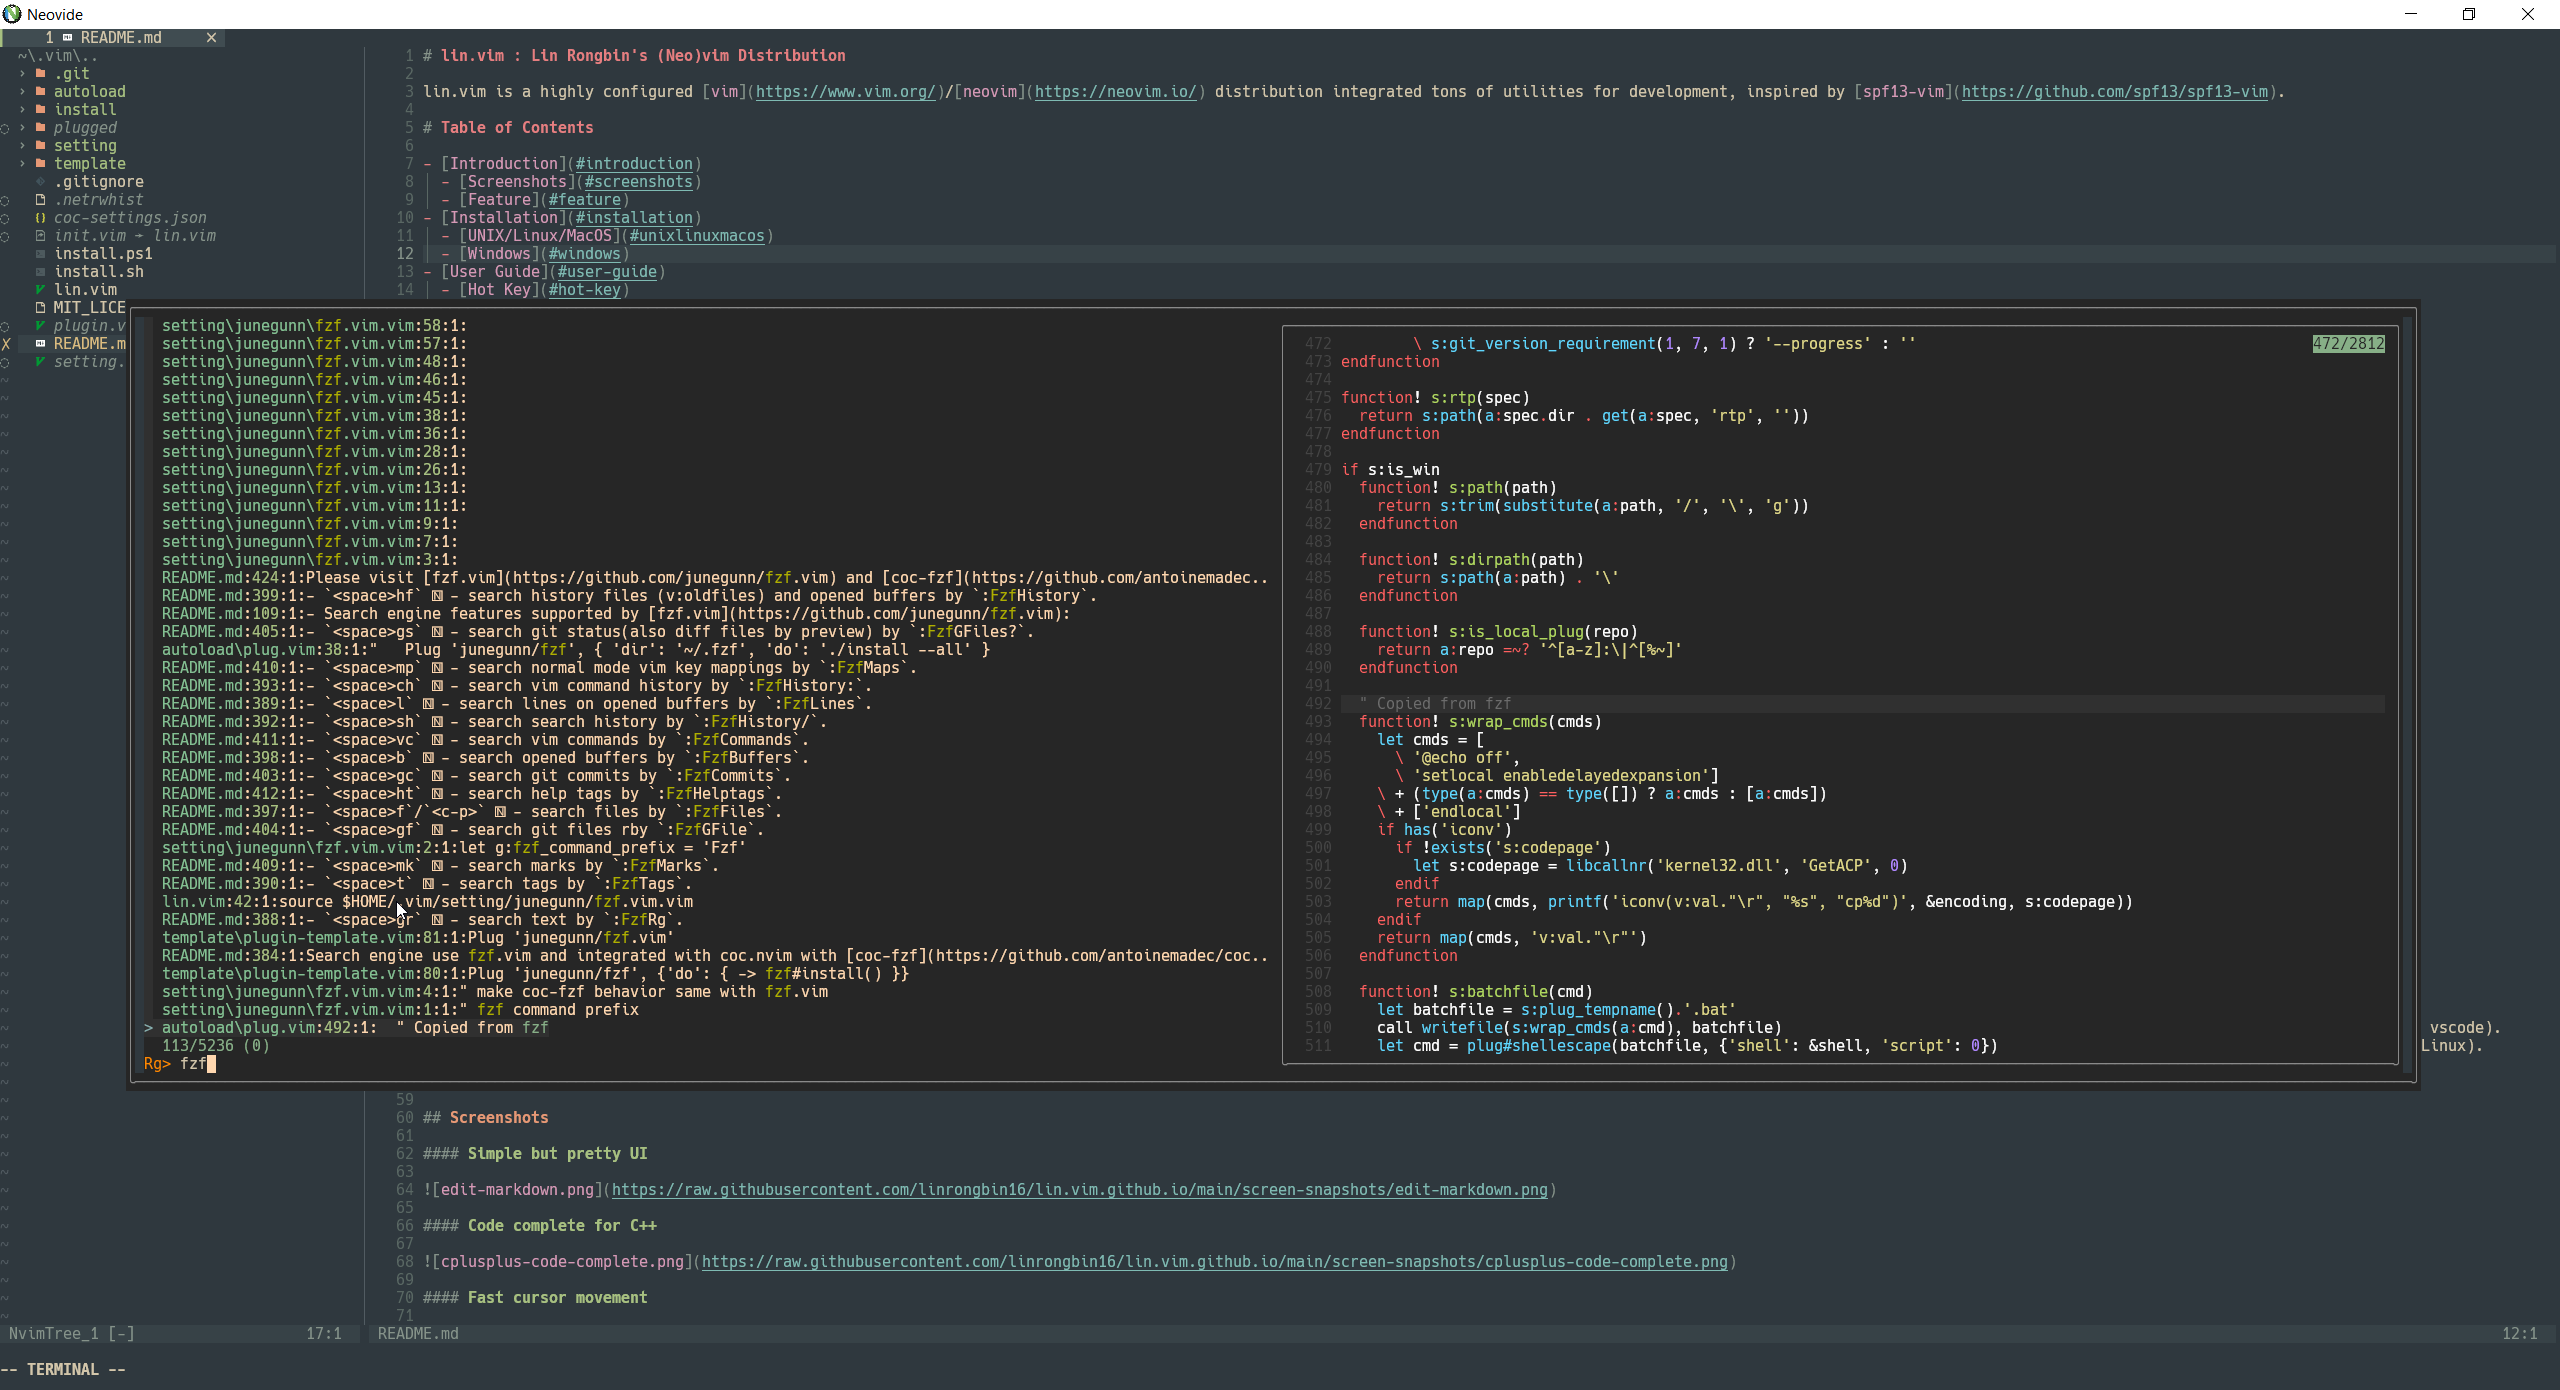Select .gitignore in the file tree
This screenshot has width=2560, height=1390.
click(x=99, y=182)
